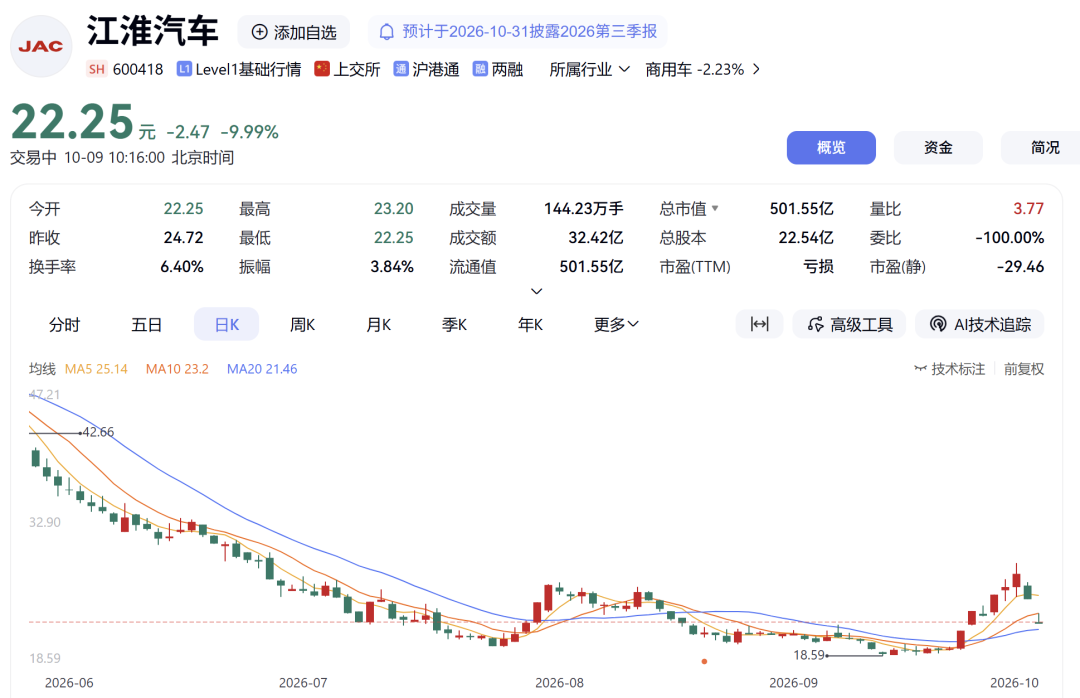
Task: Click the MA5 25.14 moving average label
Action: tap(96, 369)
